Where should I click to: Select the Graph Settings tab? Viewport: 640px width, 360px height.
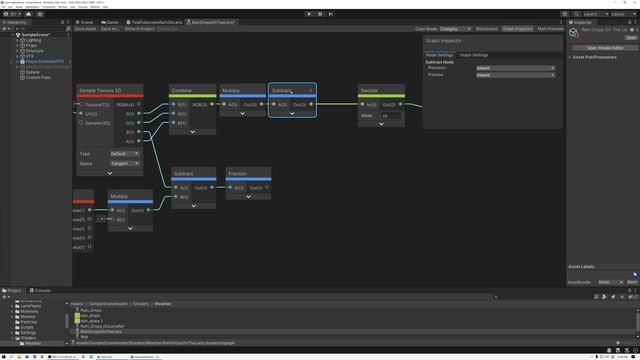(473, 55)
